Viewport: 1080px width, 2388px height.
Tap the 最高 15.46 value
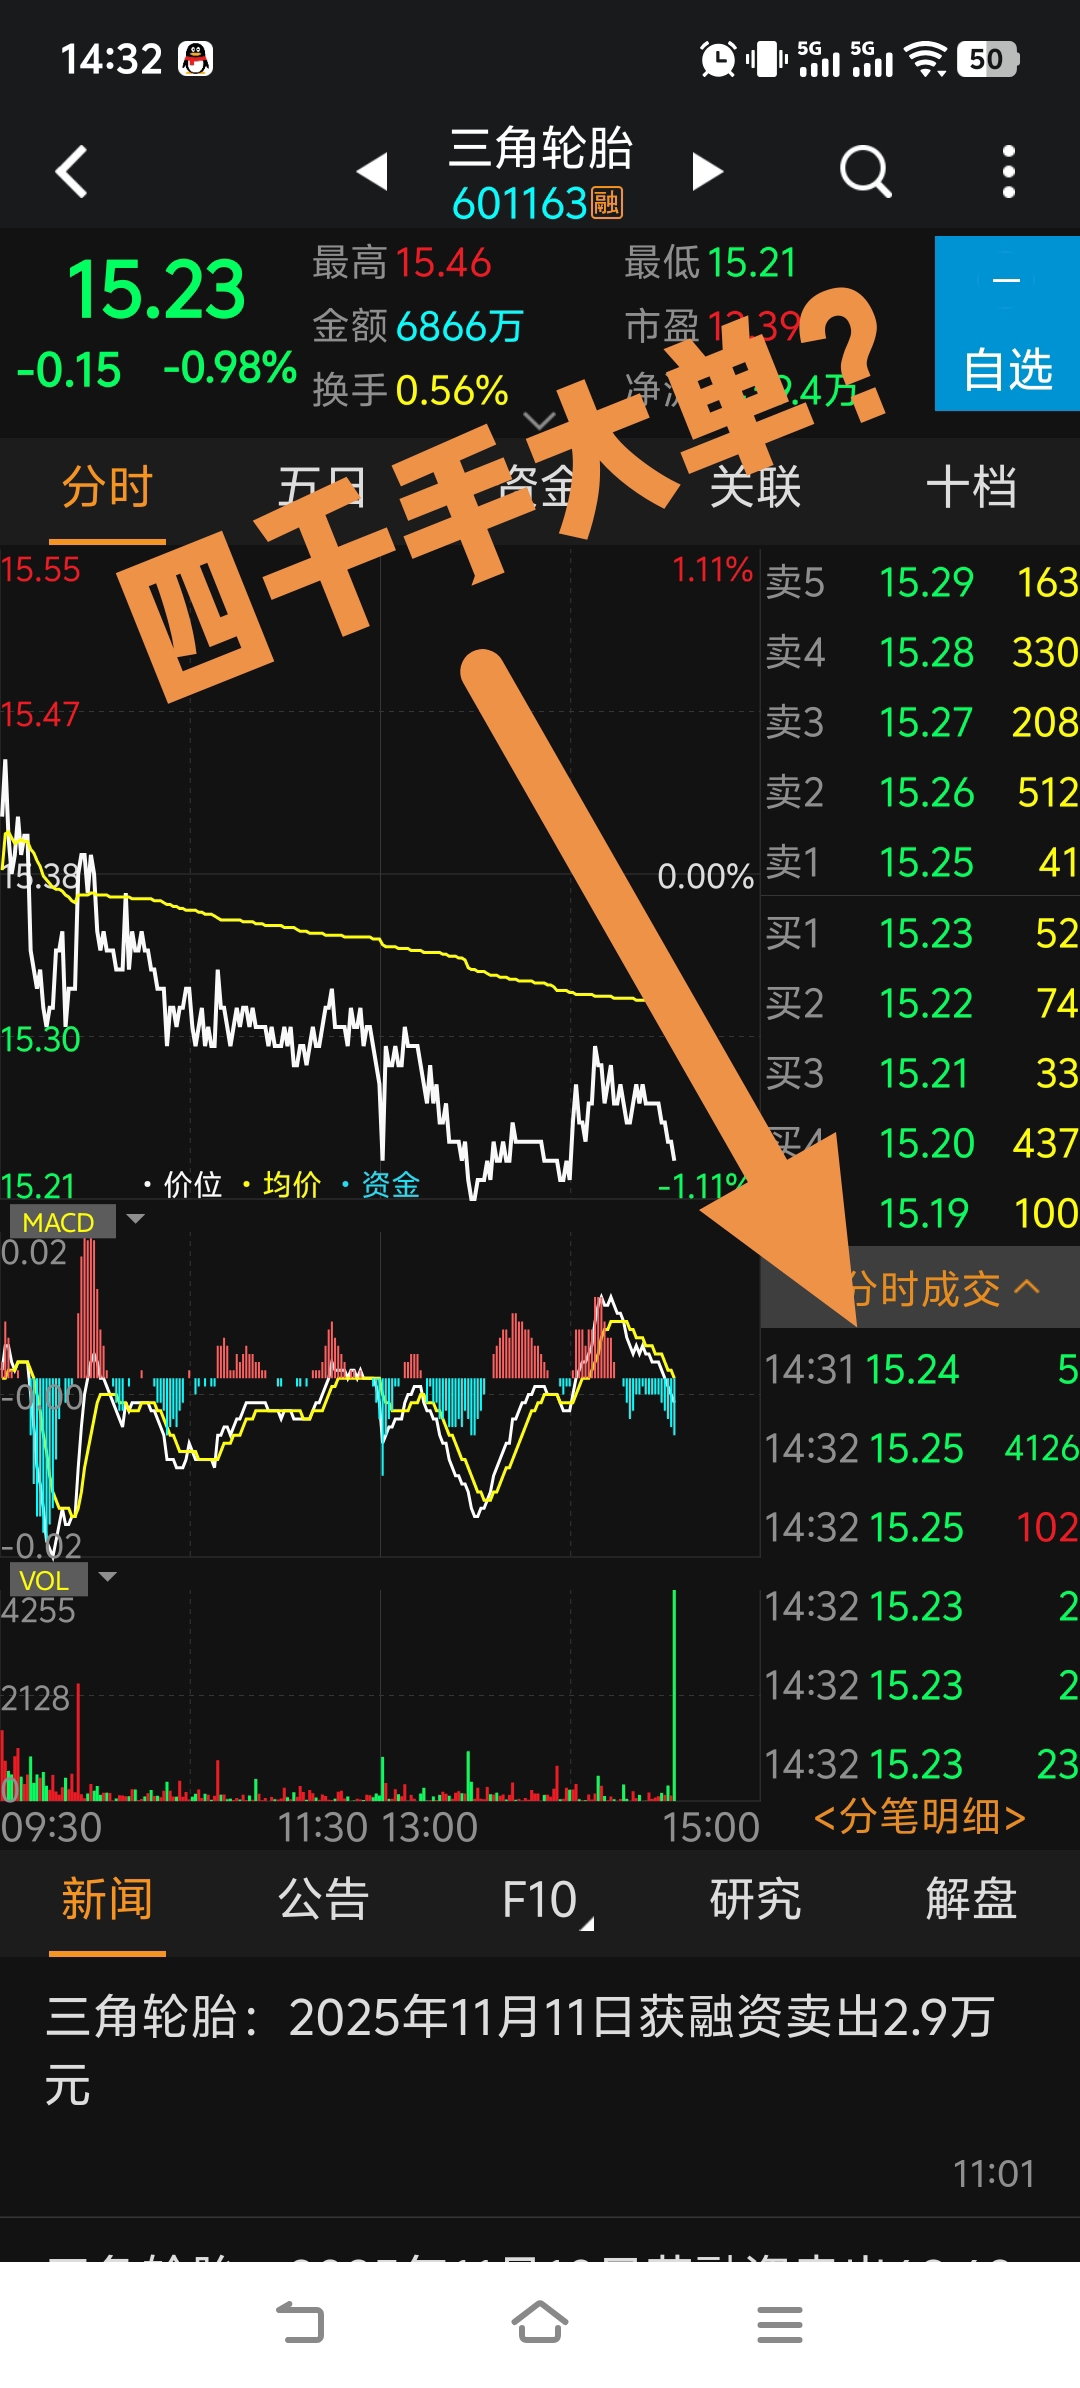pyautogui.click(x=443, y=263)
